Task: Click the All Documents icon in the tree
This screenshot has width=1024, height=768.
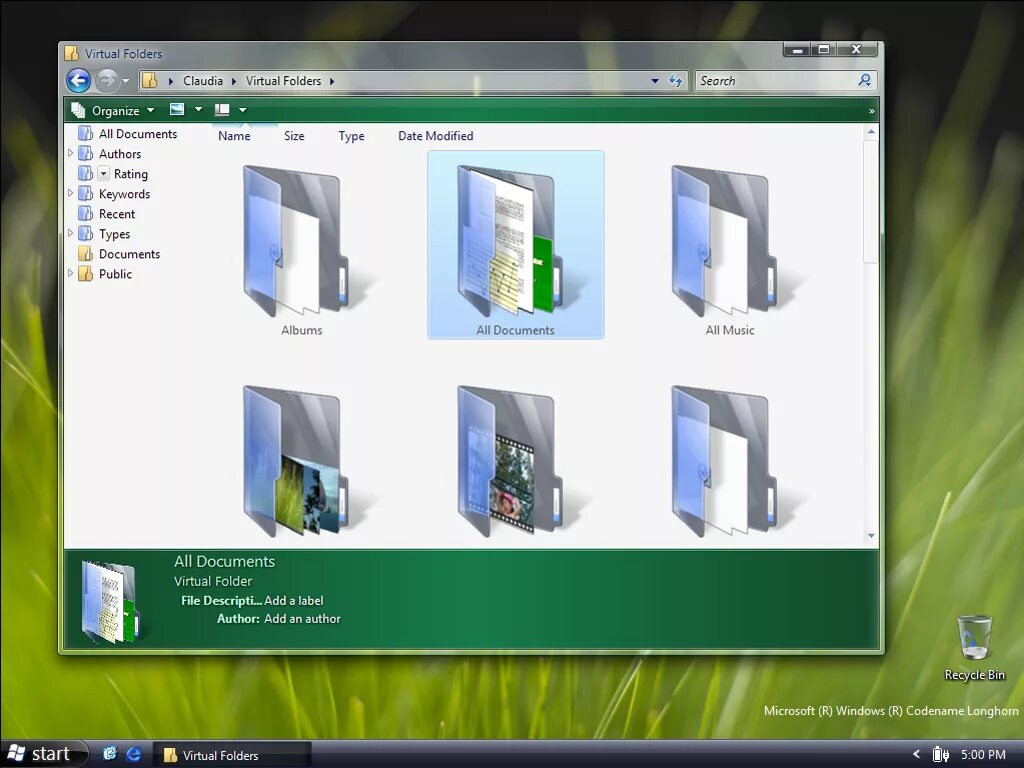Action: tap(86, 134)
